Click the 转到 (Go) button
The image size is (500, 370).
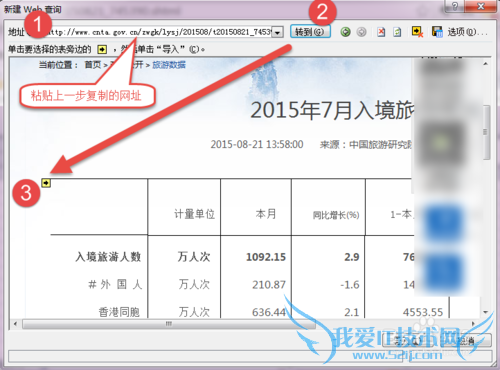pos(310,32)
